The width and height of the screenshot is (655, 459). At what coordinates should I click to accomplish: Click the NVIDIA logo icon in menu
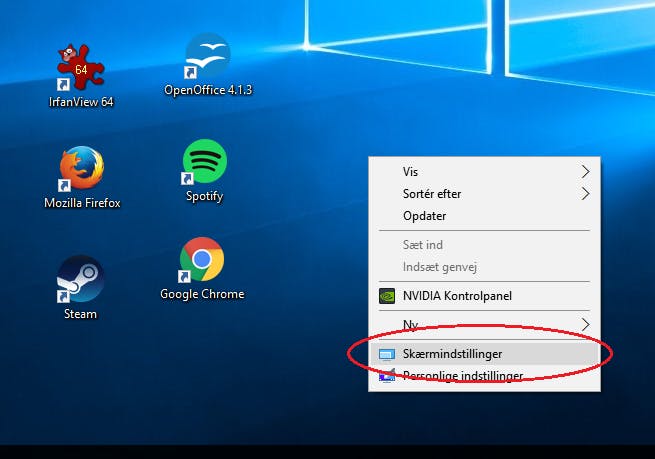[x=387, y=296]
